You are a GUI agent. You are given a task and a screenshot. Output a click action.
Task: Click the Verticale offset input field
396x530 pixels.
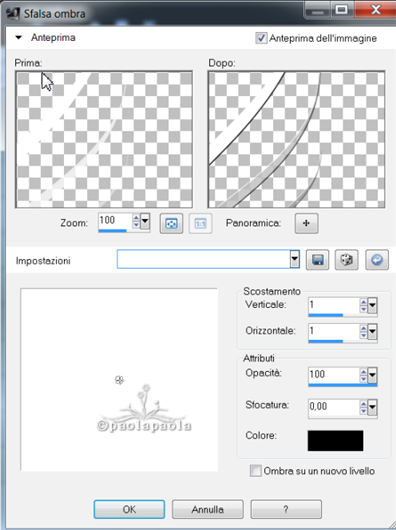(x=333, y=305)
